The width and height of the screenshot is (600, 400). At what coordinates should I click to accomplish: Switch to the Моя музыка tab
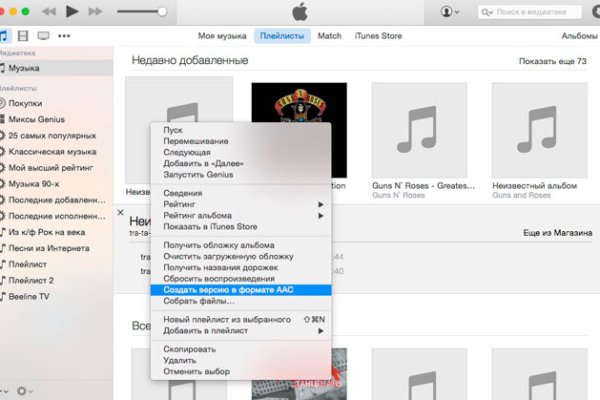tap(222, 36)
